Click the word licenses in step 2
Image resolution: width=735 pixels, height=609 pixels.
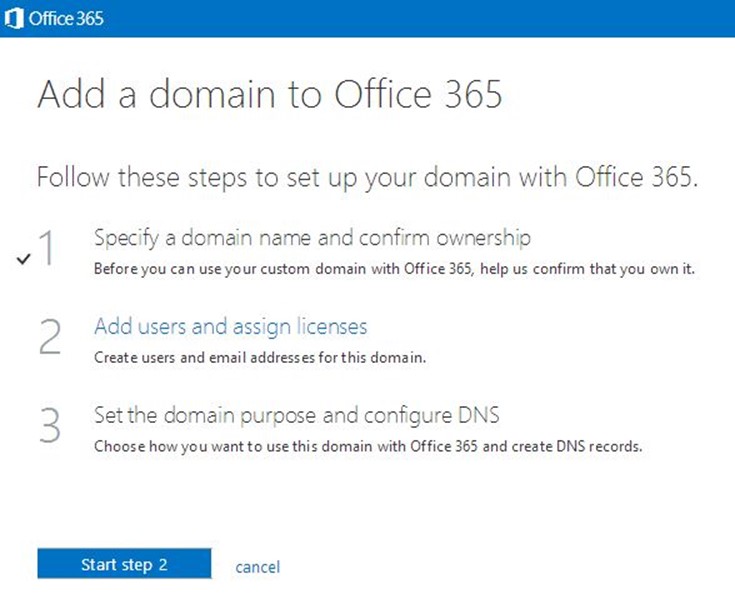coord(329,327)
